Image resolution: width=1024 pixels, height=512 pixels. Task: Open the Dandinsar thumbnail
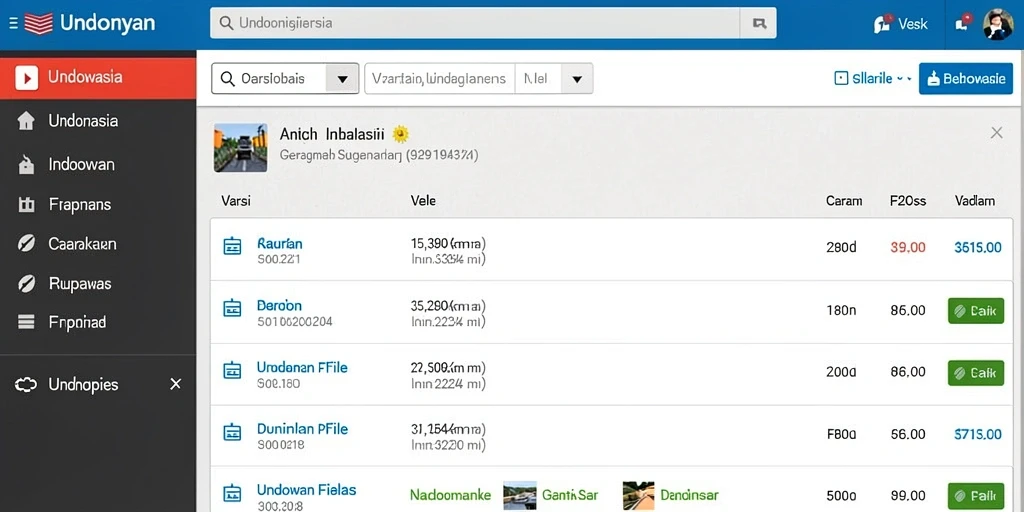(x=639, y=496)
